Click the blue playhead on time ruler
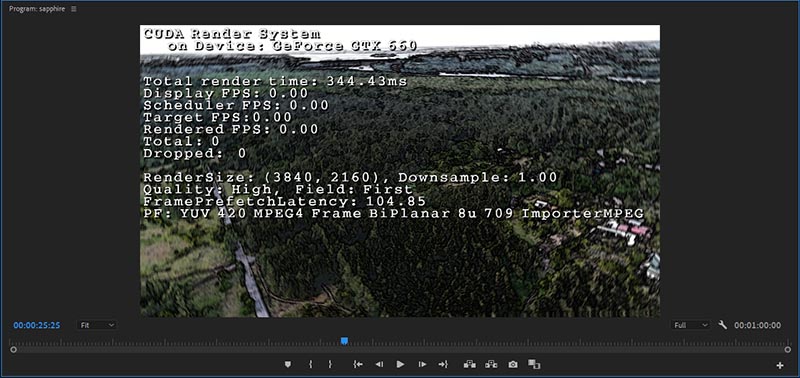 (344, 341)
